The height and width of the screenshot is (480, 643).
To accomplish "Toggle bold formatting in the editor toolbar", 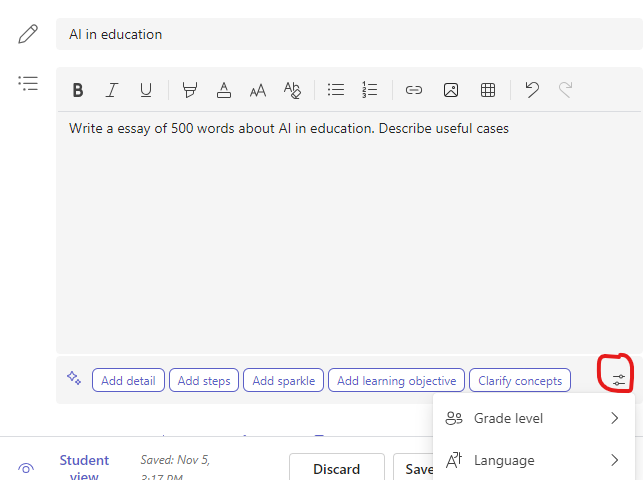I will [78, 90].
